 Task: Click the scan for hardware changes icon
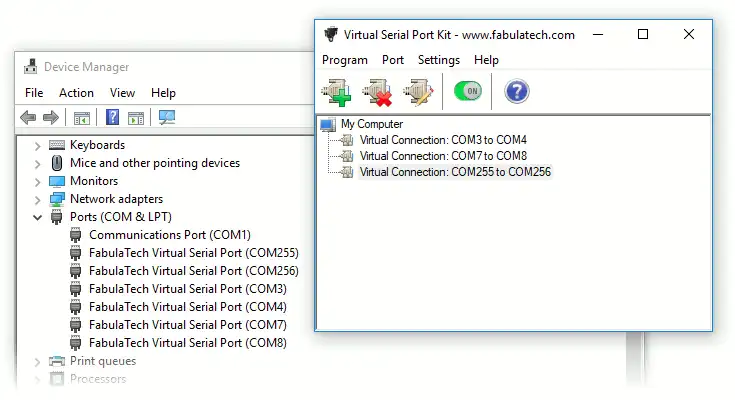click(x=167, y=118)
